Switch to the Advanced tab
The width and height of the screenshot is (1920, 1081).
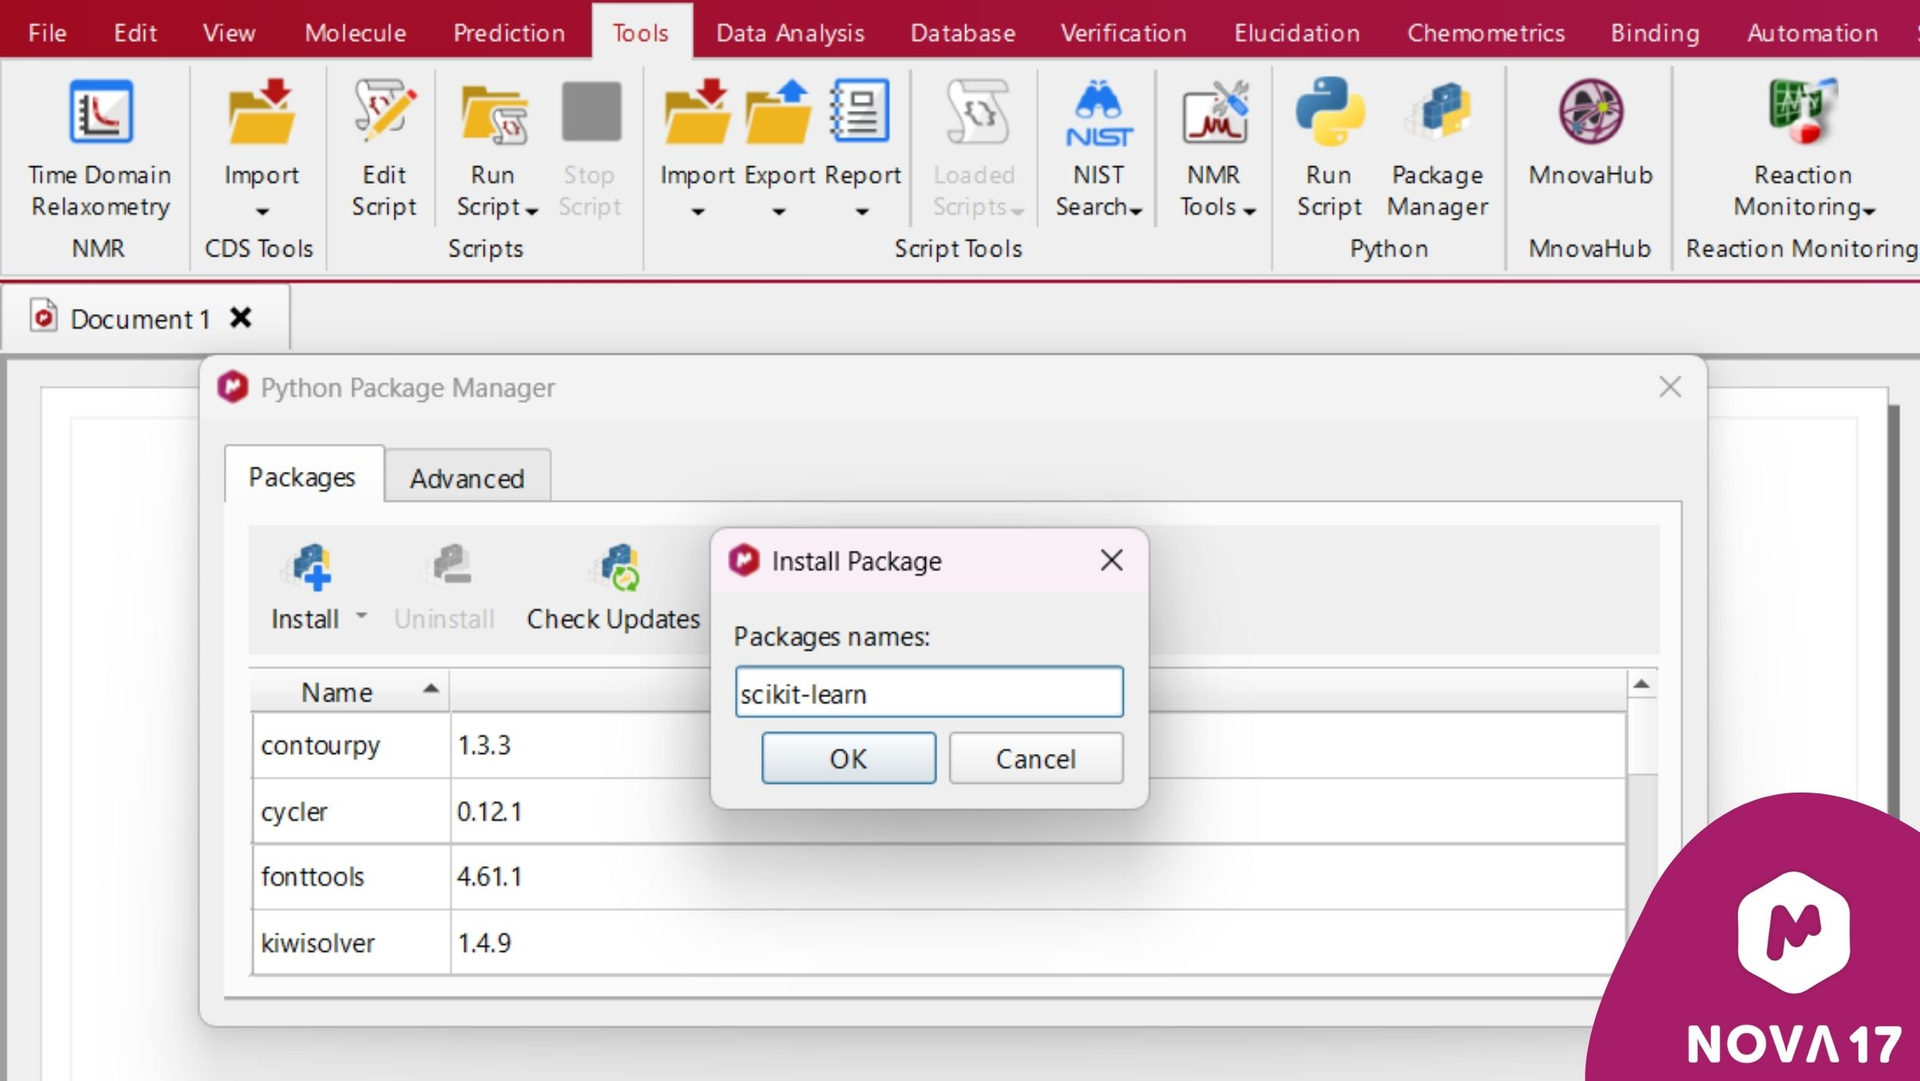coord(467,478)
